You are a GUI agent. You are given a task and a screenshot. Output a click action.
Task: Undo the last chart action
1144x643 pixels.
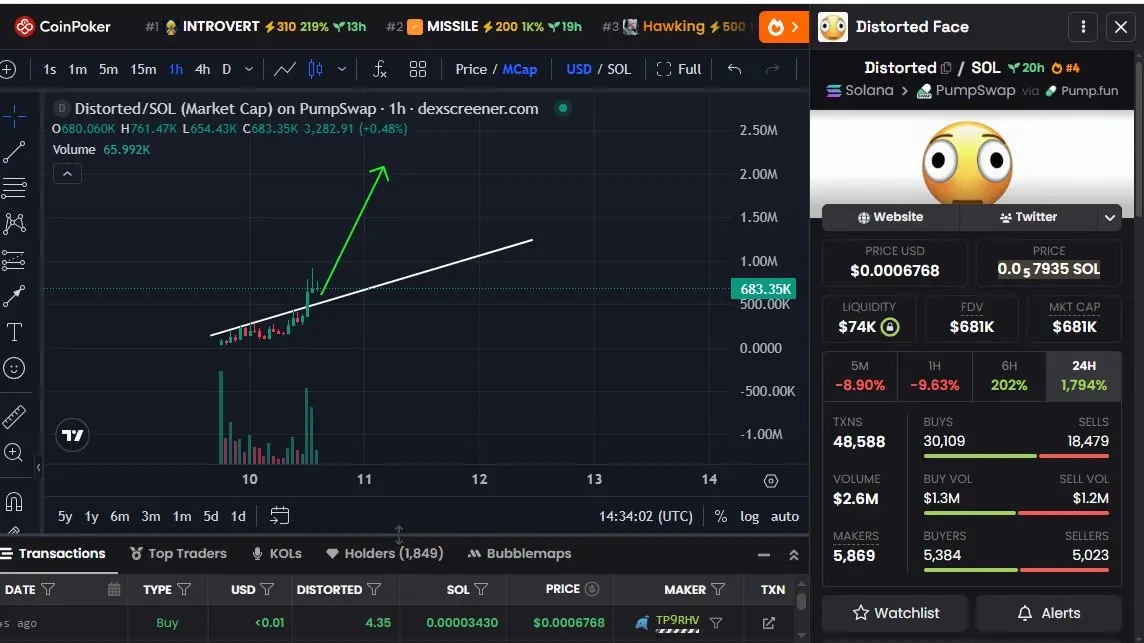click(735, 69)
